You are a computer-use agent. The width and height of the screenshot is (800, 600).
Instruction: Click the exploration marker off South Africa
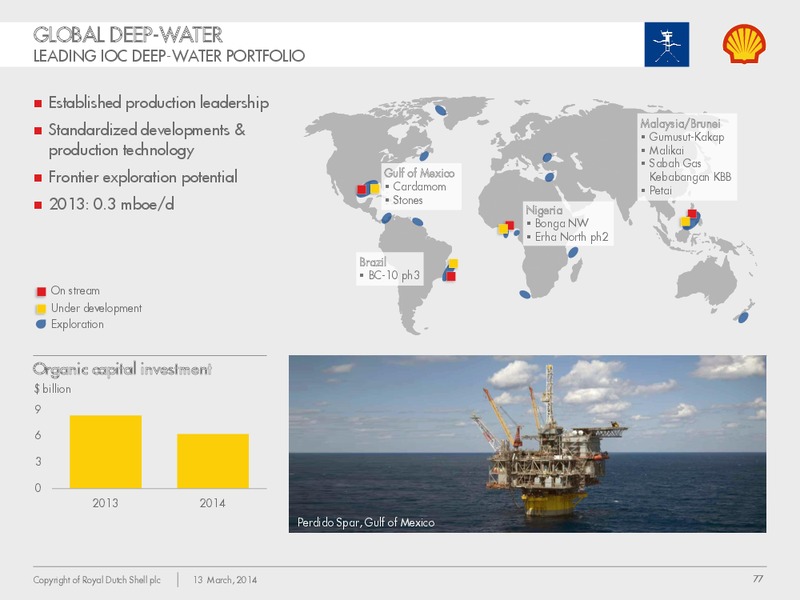[x=525, y=294]
